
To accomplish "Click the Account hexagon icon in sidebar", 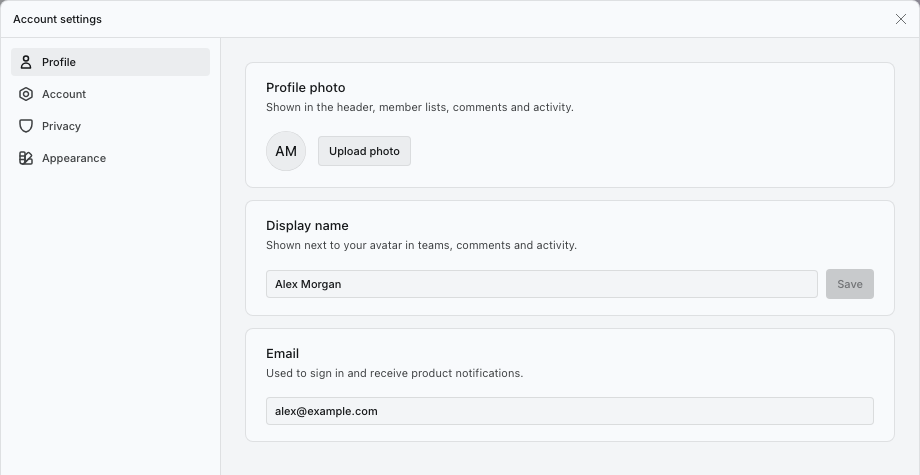I will coord(26,94).
